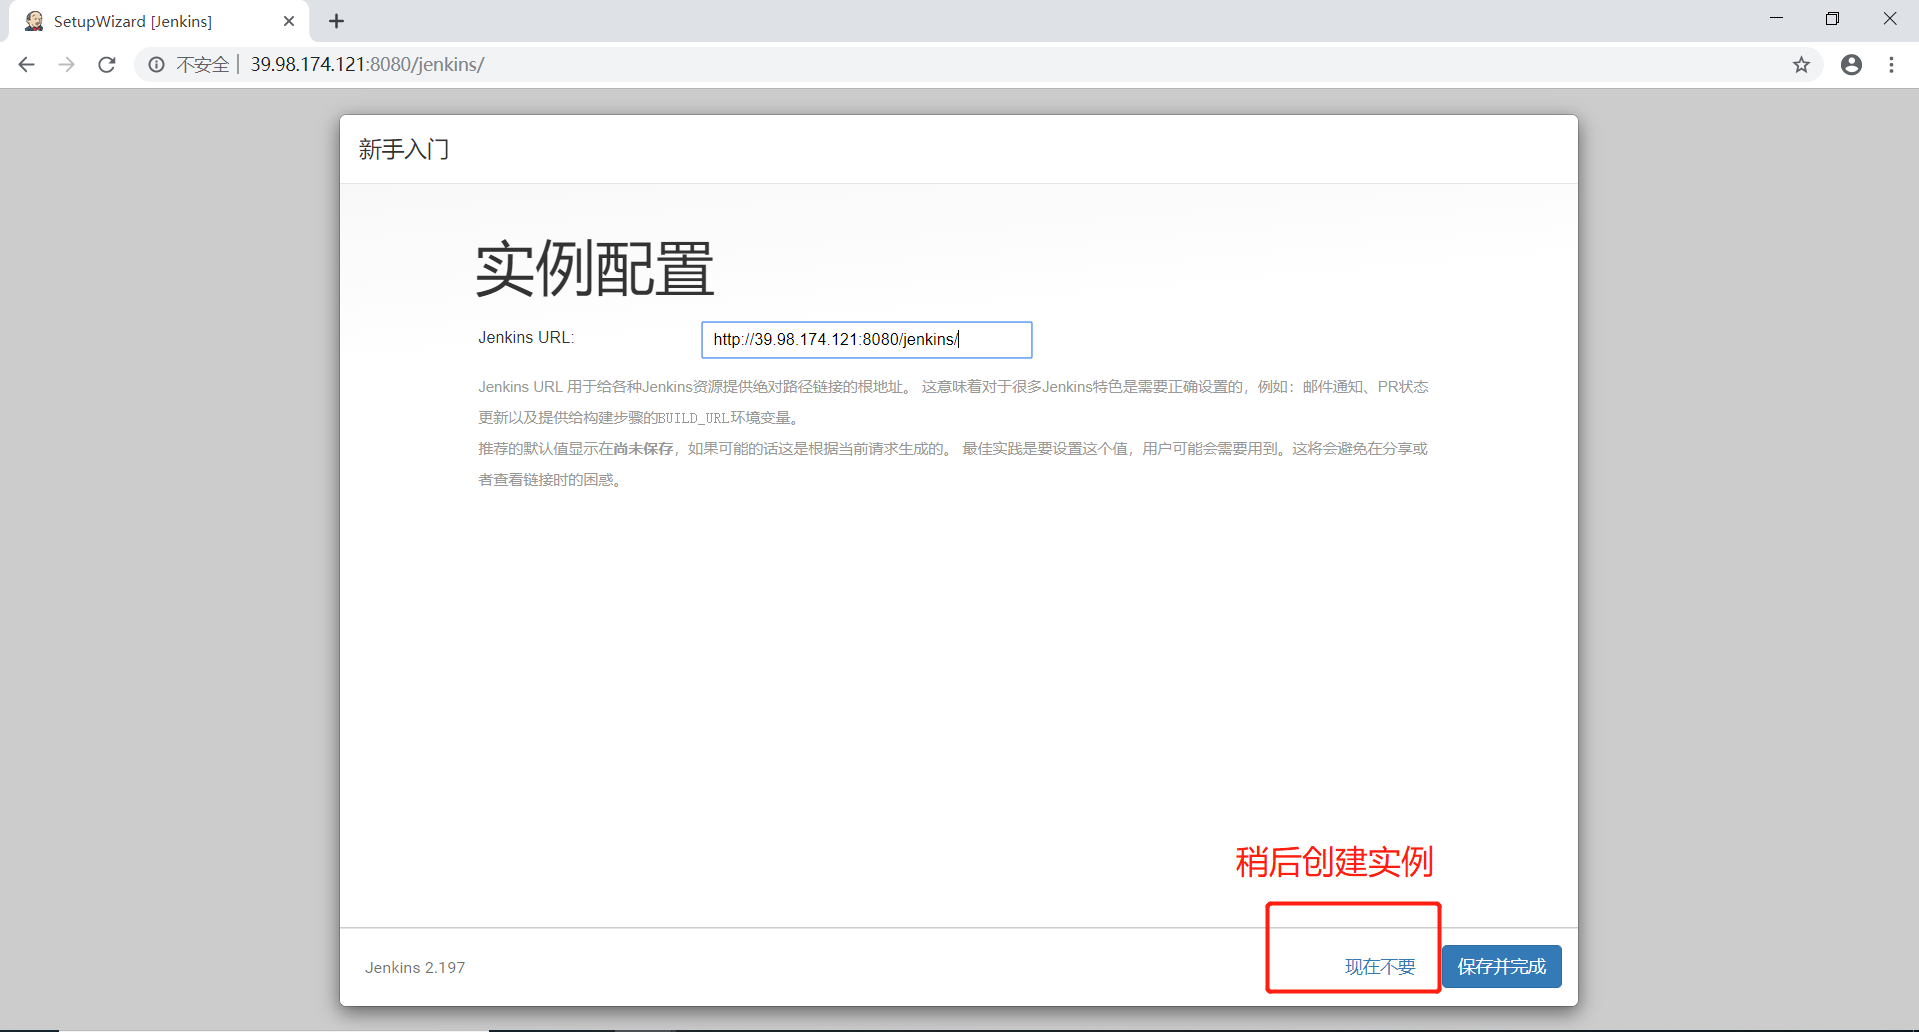Click the 实例配置 heading
Image resolution: width=1919 pixels, height=1032 pixels.
click(x=595, y=269)
